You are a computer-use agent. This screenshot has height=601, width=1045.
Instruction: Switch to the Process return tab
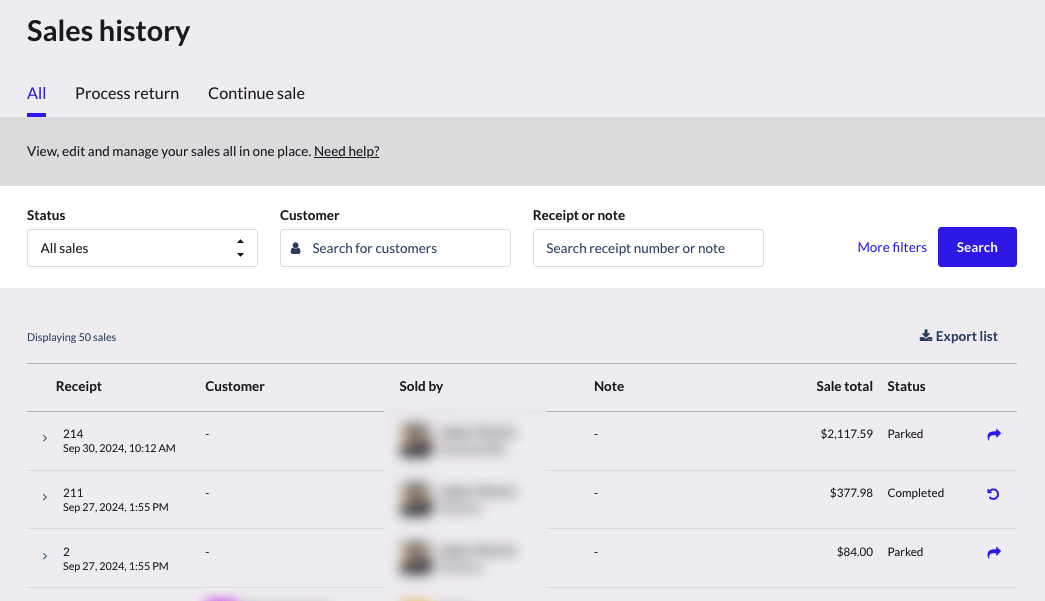[127, 93]
